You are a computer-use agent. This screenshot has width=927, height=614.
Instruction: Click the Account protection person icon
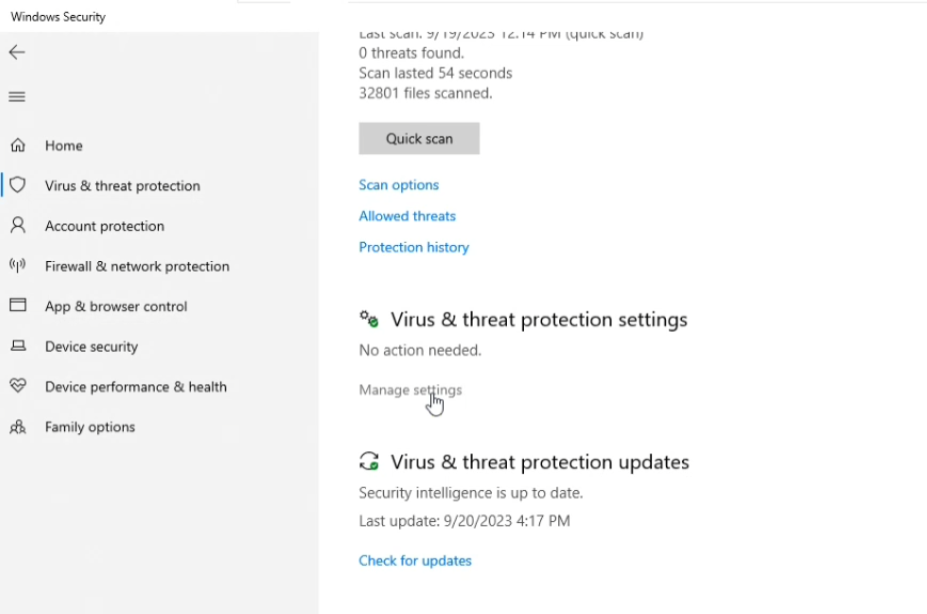pyautogui.click(x=18, y=225)
